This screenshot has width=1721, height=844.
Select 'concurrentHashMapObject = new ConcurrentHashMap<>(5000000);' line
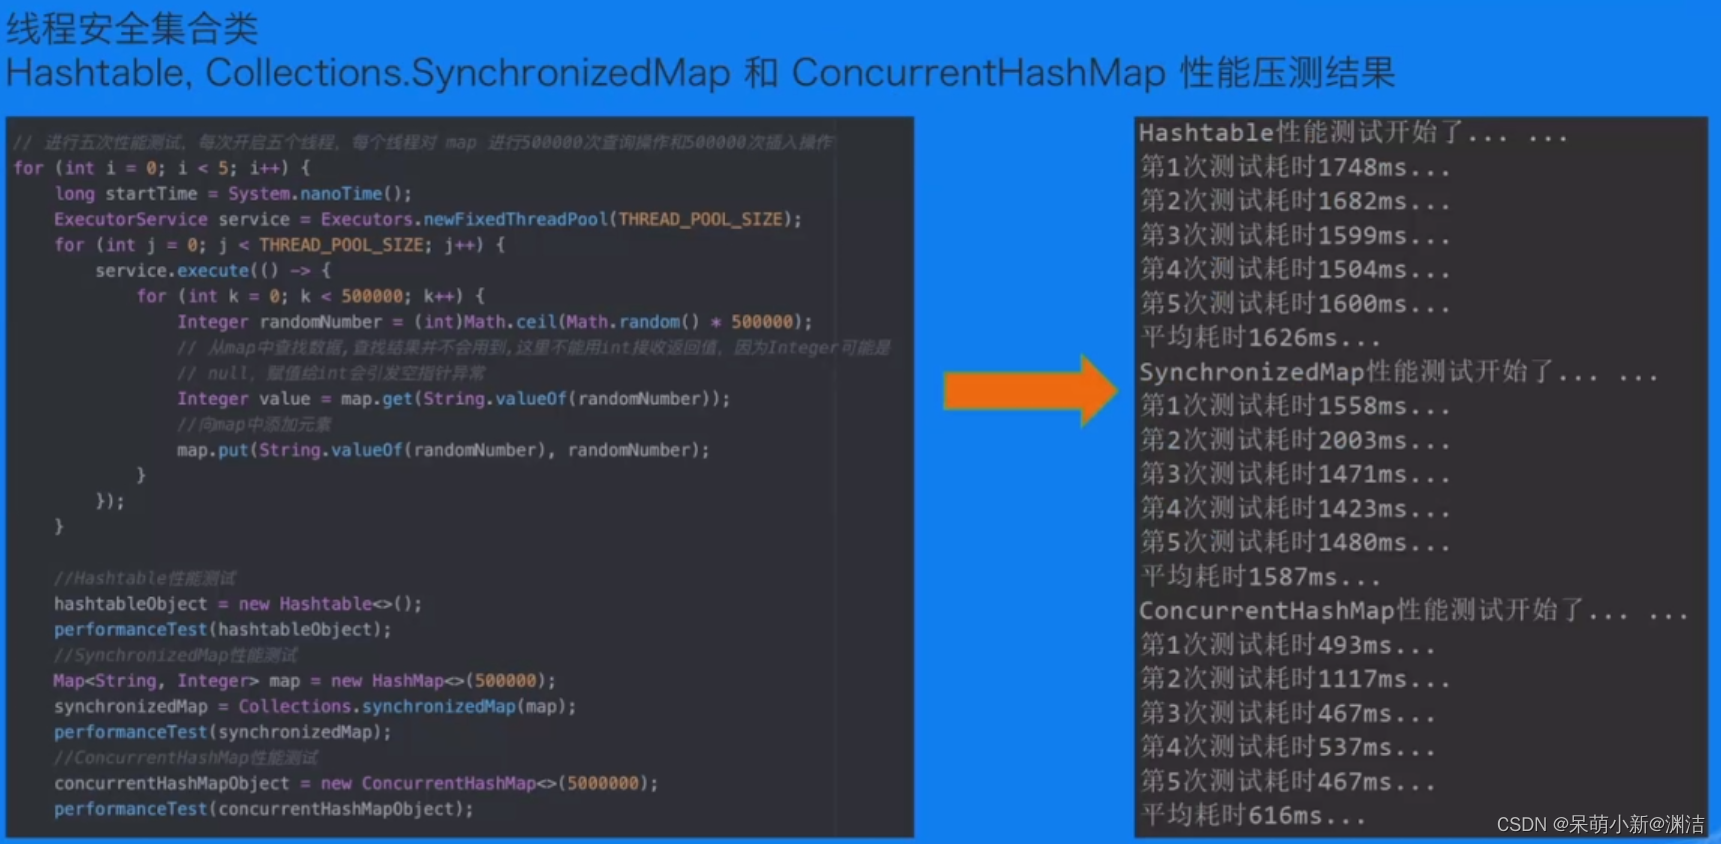point(356,784)
